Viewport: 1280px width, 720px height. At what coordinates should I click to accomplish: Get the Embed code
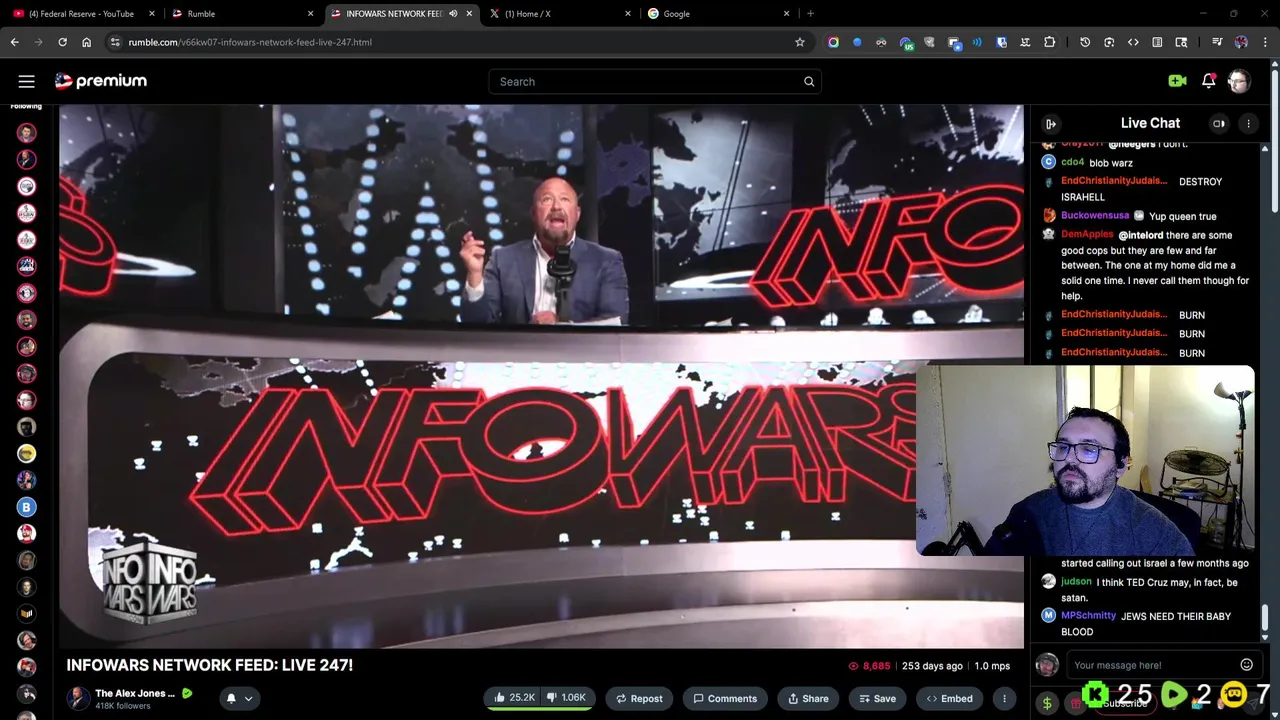click(949, 698)
